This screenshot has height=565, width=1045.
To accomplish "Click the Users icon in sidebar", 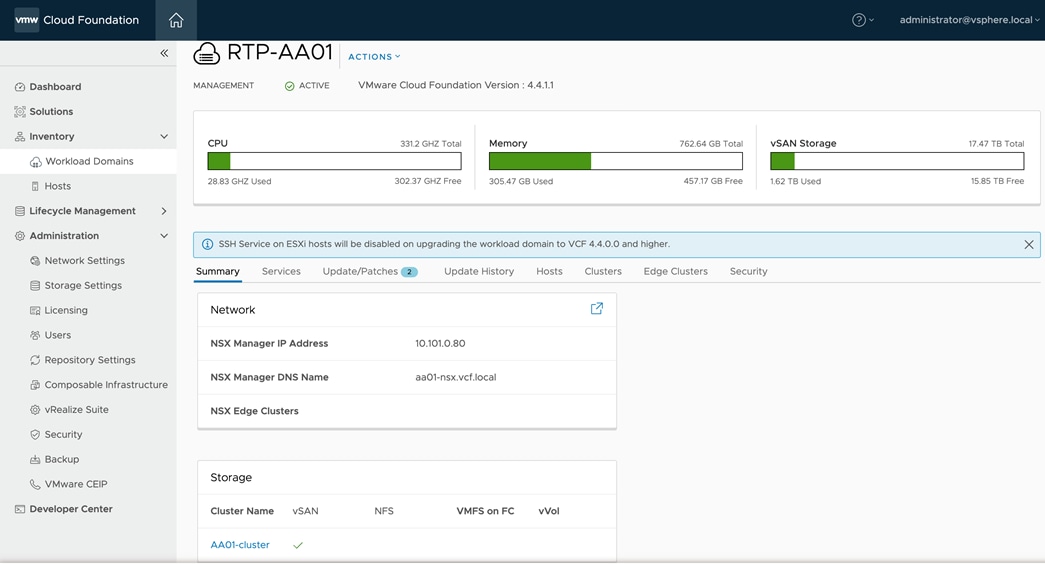I will click(x=35, y=335).
